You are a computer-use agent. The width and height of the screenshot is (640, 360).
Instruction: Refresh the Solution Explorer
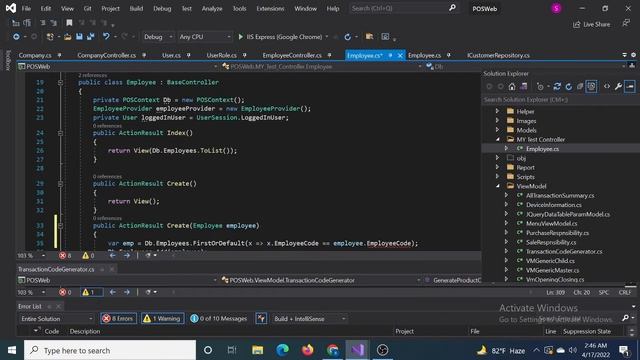569,87
